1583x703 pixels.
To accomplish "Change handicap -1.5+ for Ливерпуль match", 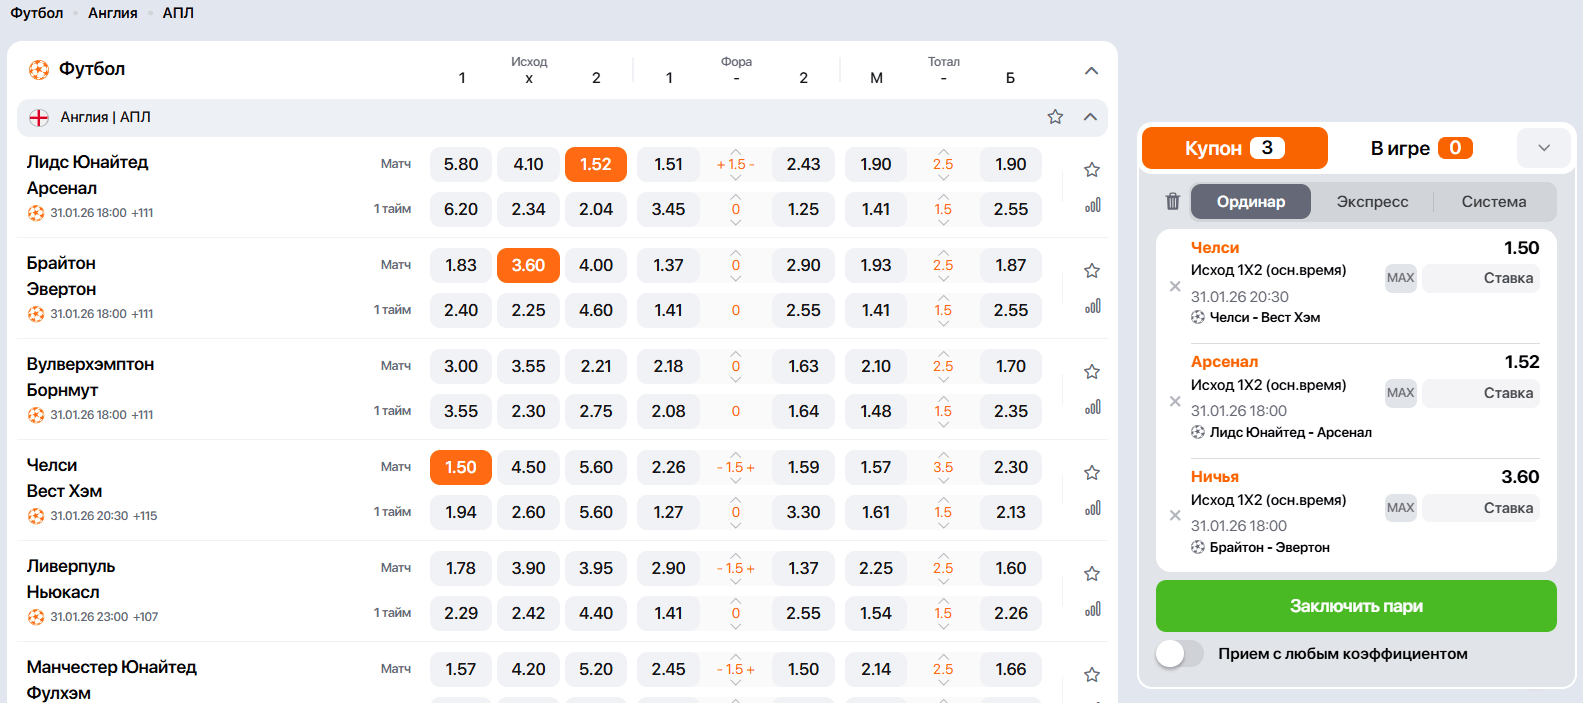I will click(736, 568).
